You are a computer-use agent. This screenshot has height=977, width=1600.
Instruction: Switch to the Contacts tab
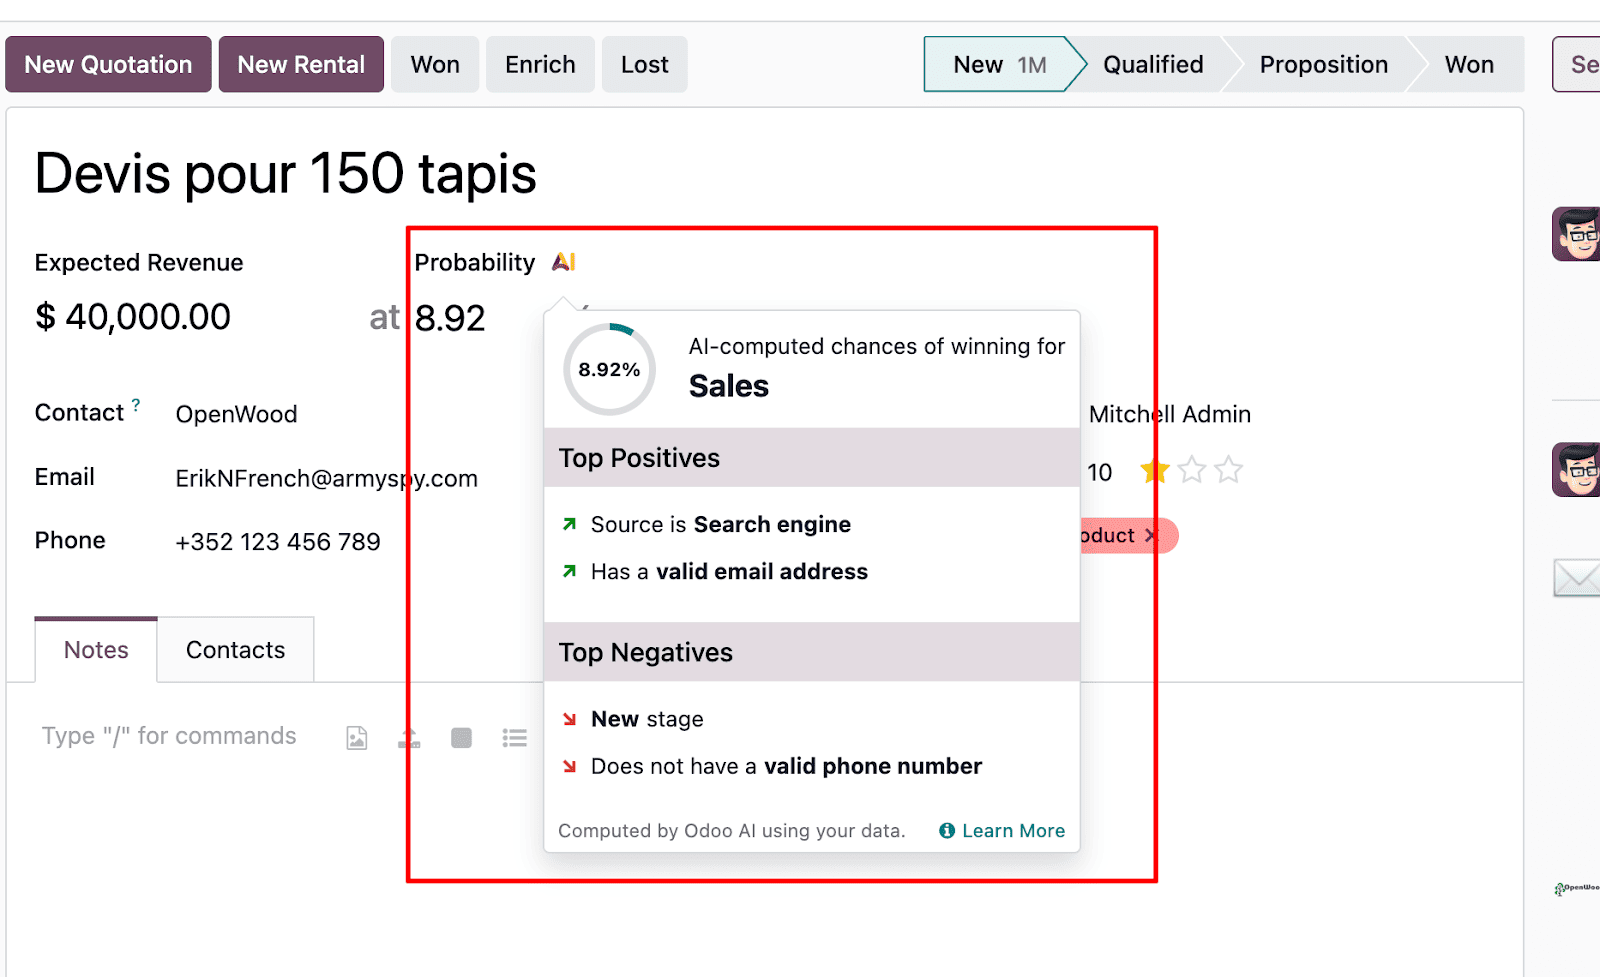[x=235, y=649]
